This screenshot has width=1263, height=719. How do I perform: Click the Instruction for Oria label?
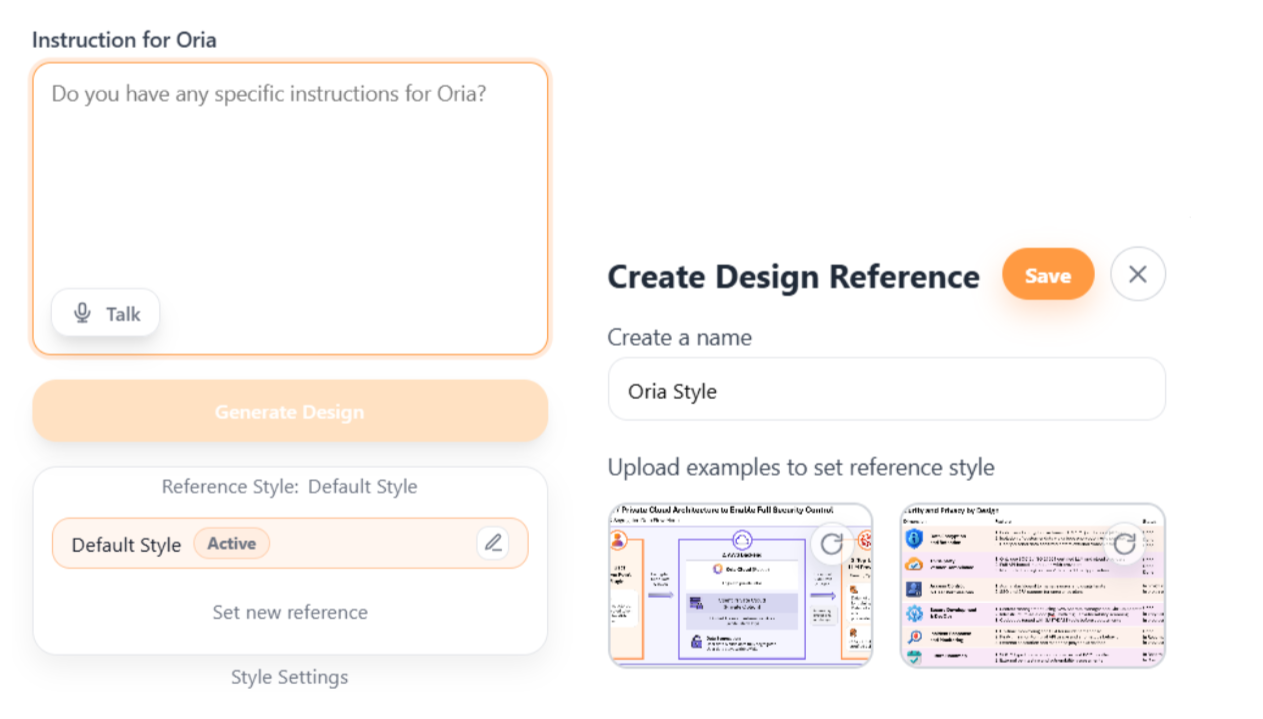coord(123,40)
